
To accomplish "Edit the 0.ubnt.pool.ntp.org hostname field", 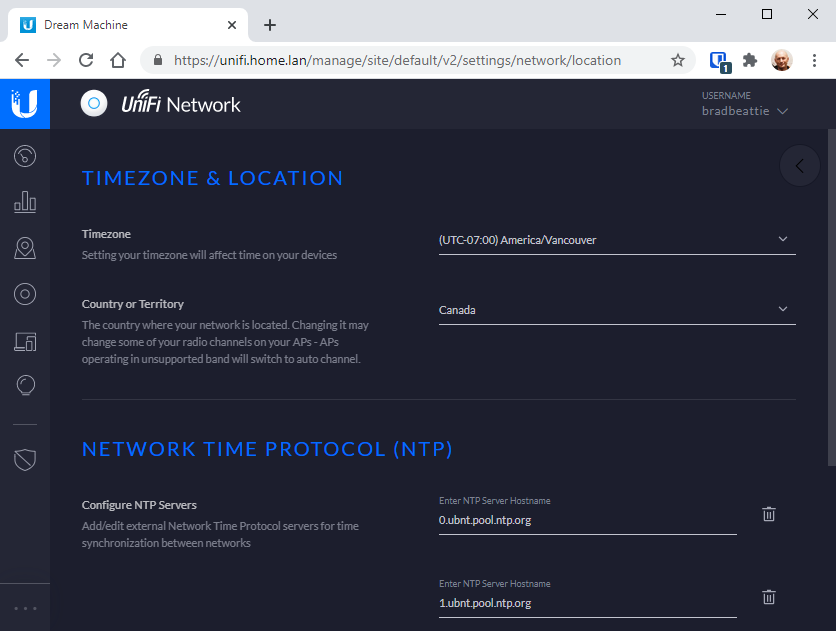I will [x=588, y=520].
